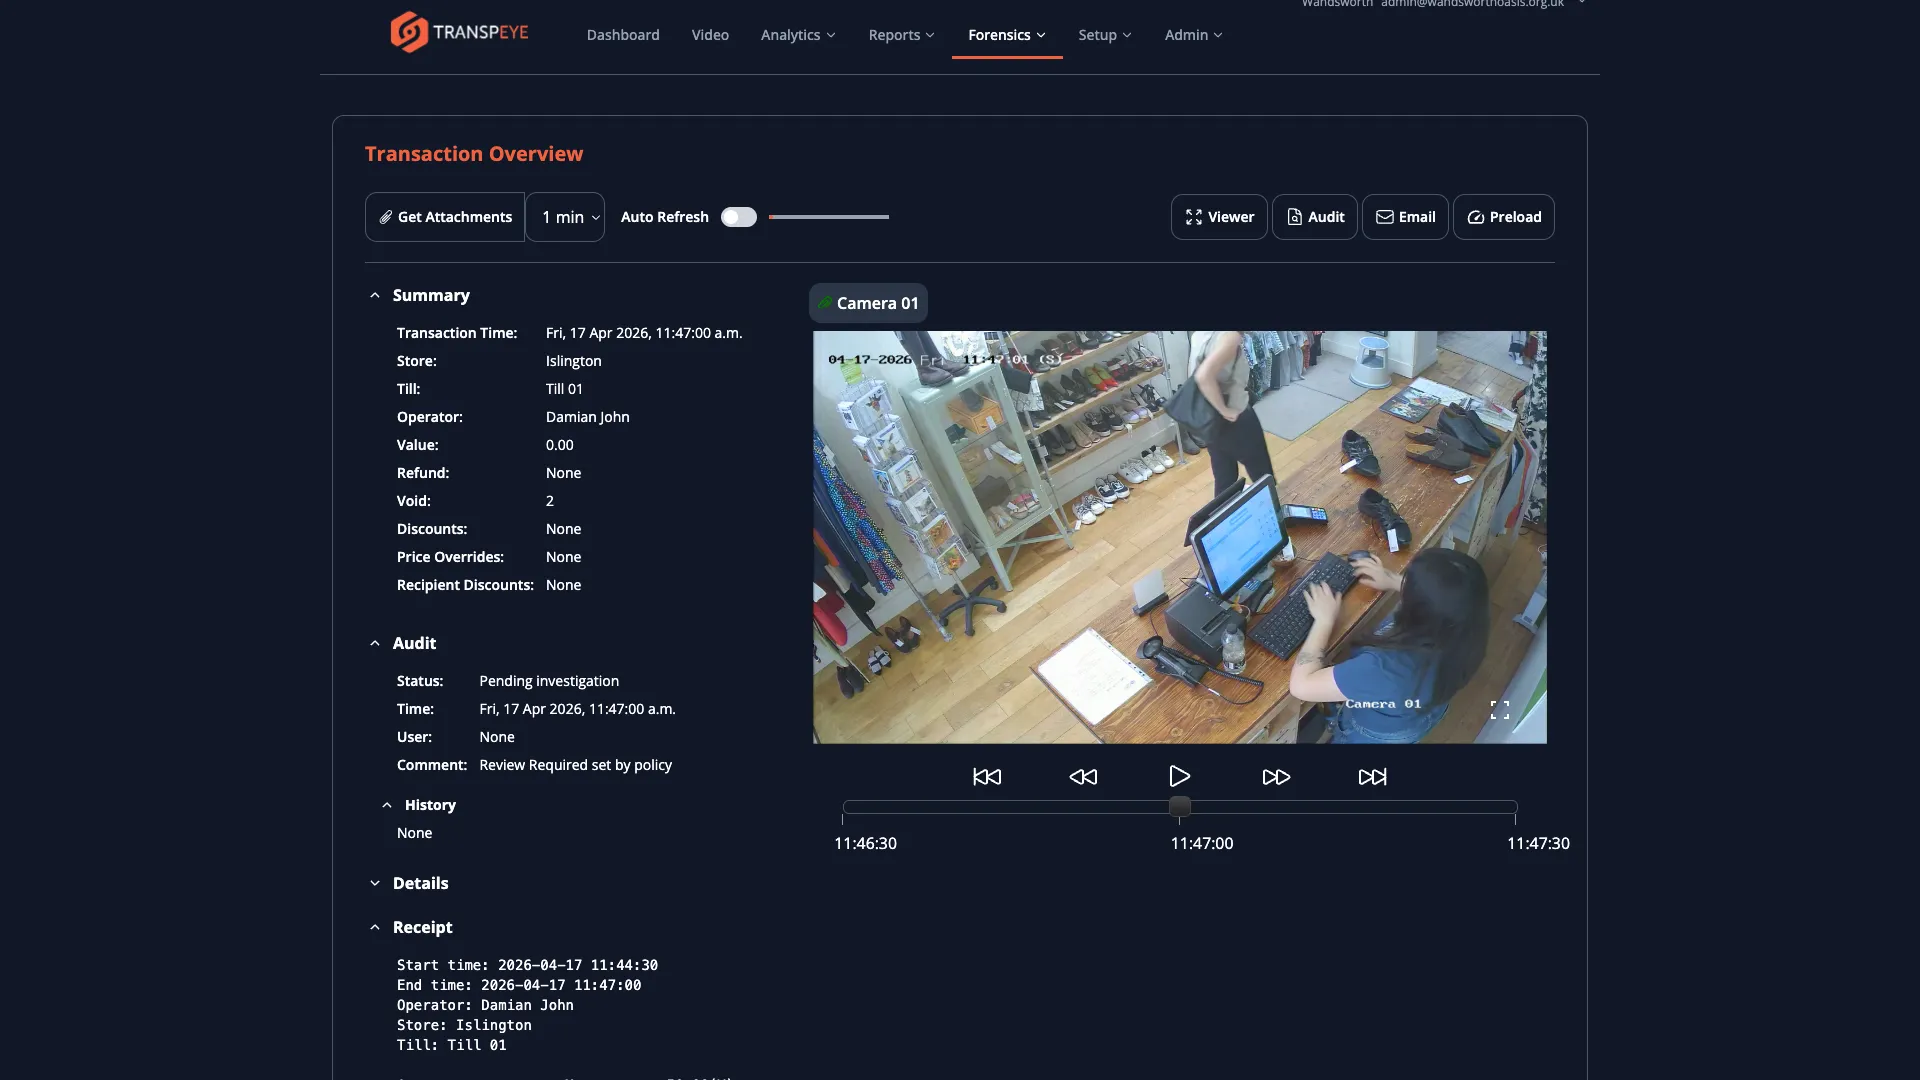Rewind the video playback
This screenshot has width=1920, height=1080.
(1083, 776)
